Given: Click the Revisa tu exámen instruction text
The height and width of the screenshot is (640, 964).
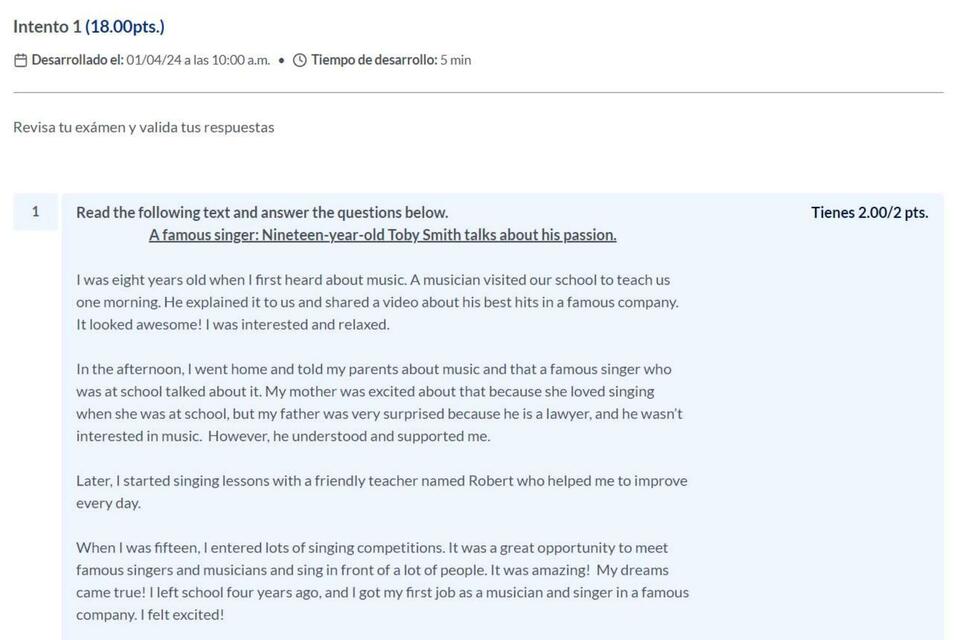Looking at the screenshot, I should pyautogui.click(x=144, y=127).
